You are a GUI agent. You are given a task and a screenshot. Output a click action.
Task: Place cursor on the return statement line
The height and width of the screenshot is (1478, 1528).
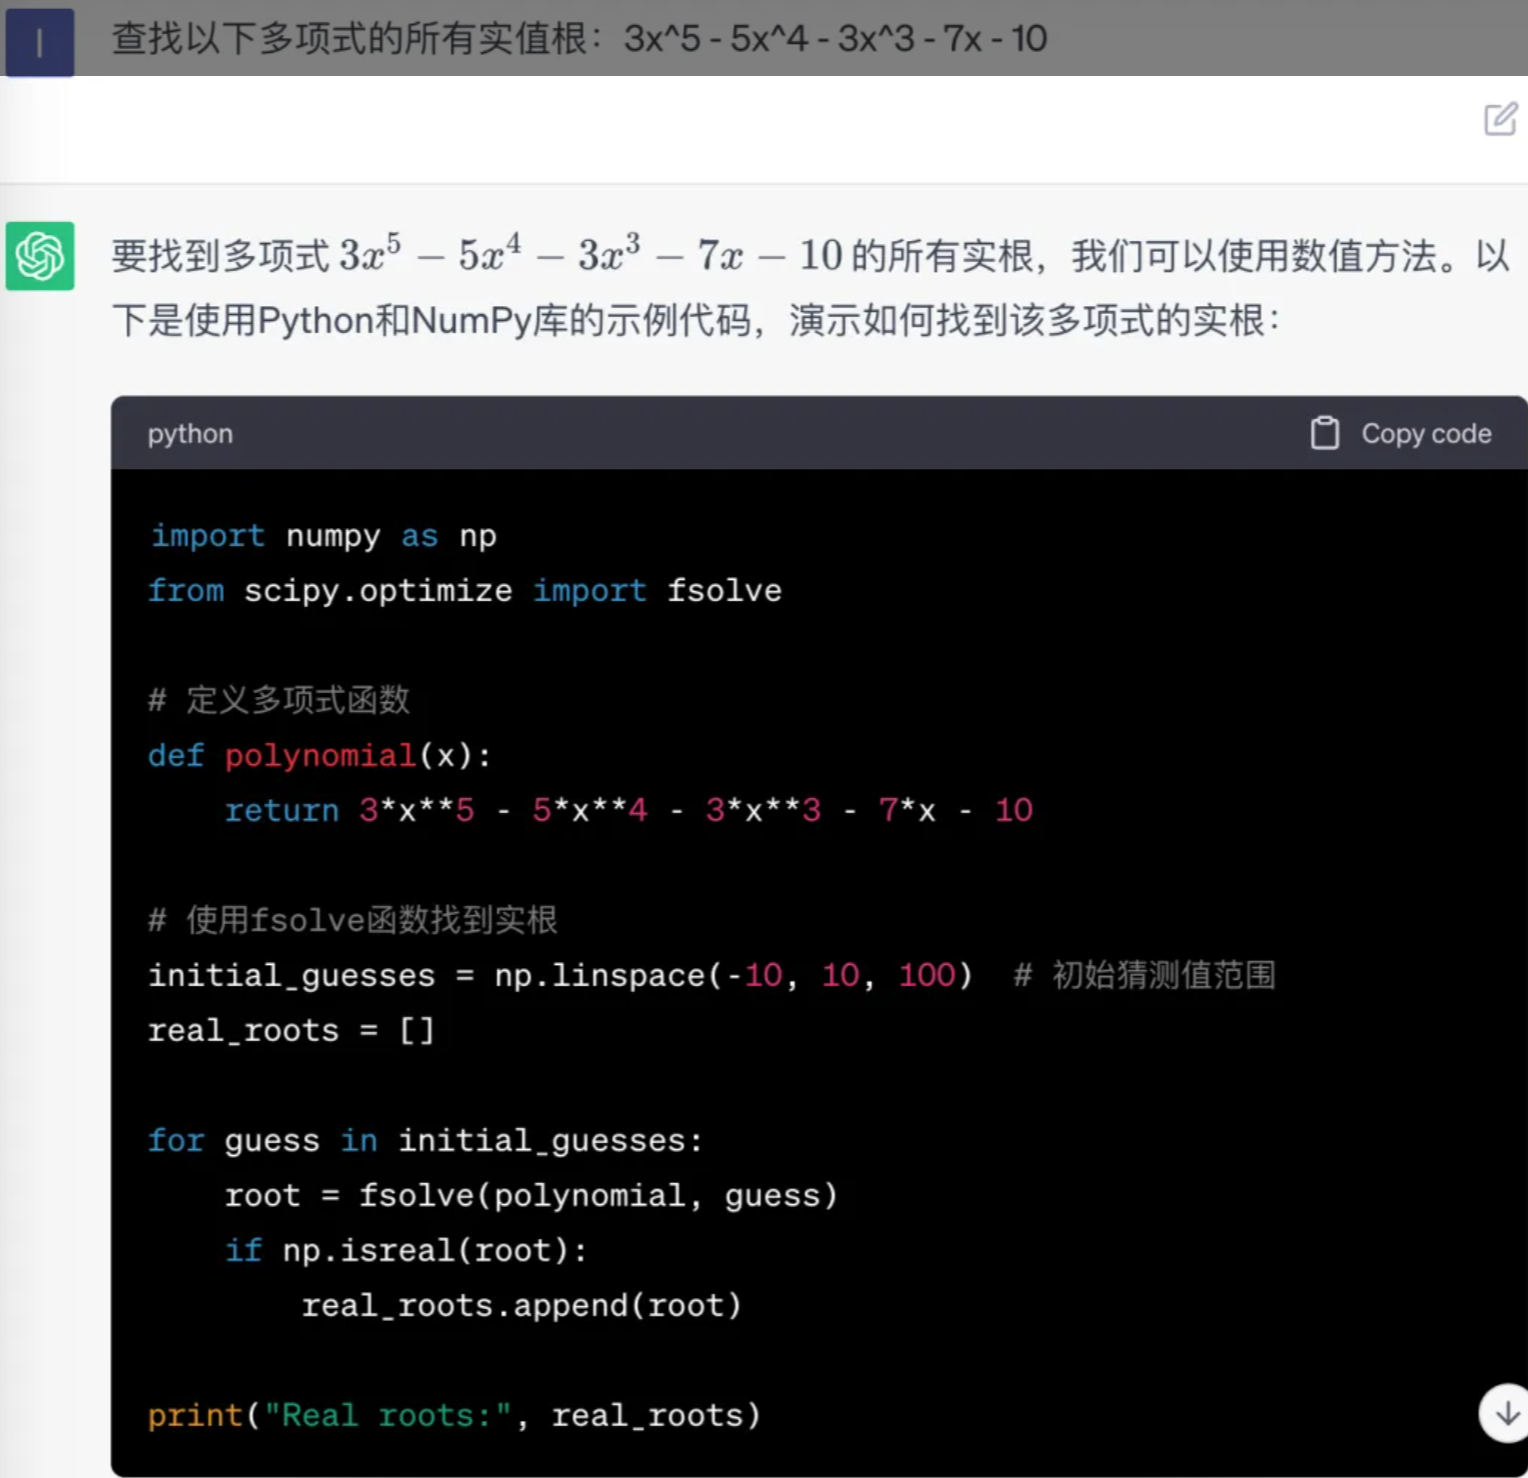(x=628, y=810)
